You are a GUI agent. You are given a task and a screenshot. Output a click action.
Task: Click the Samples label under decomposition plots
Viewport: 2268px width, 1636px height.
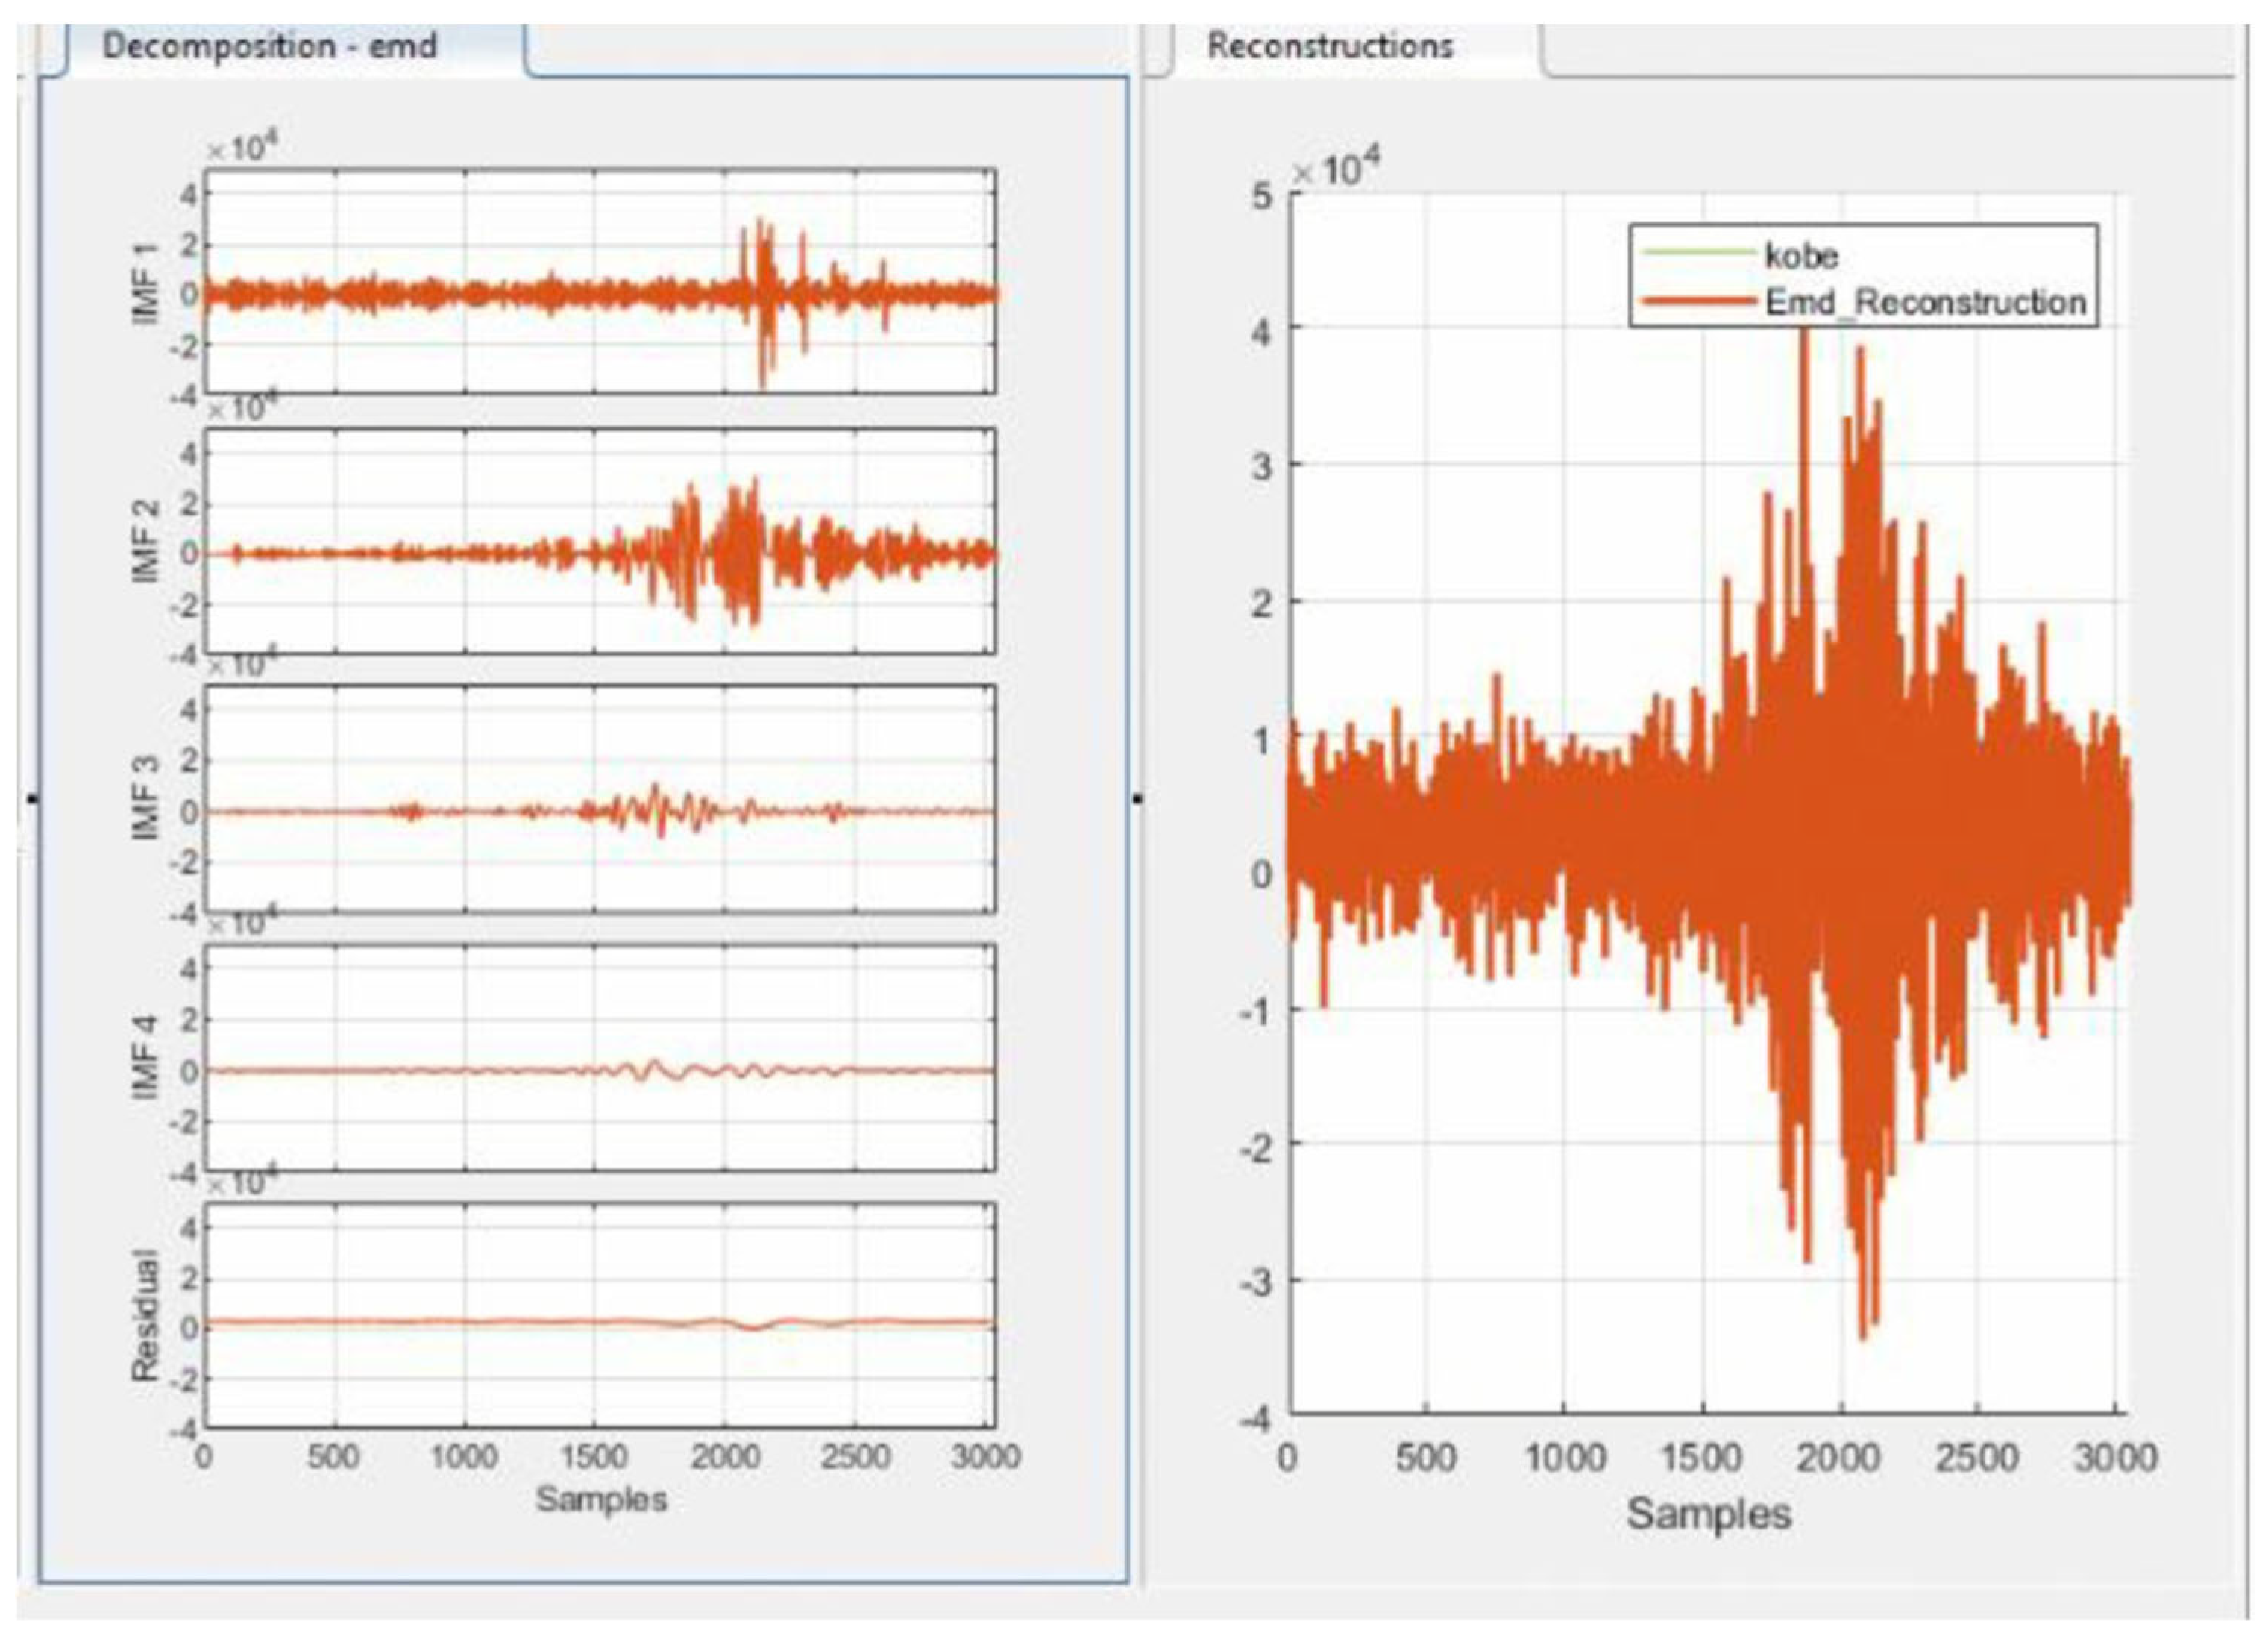click(601, 1499)
